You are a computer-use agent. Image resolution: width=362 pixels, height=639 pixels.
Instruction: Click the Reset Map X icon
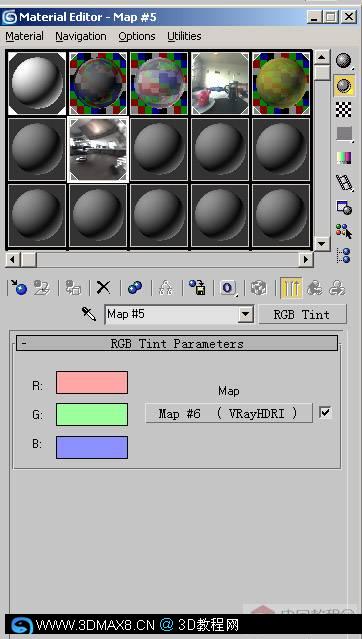click(103, 288)
